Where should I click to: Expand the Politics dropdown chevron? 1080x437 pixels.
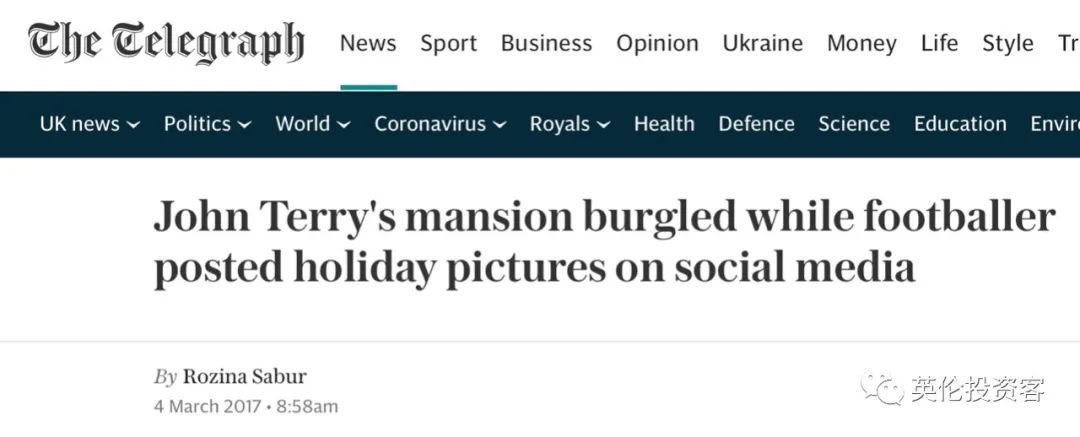245,125
